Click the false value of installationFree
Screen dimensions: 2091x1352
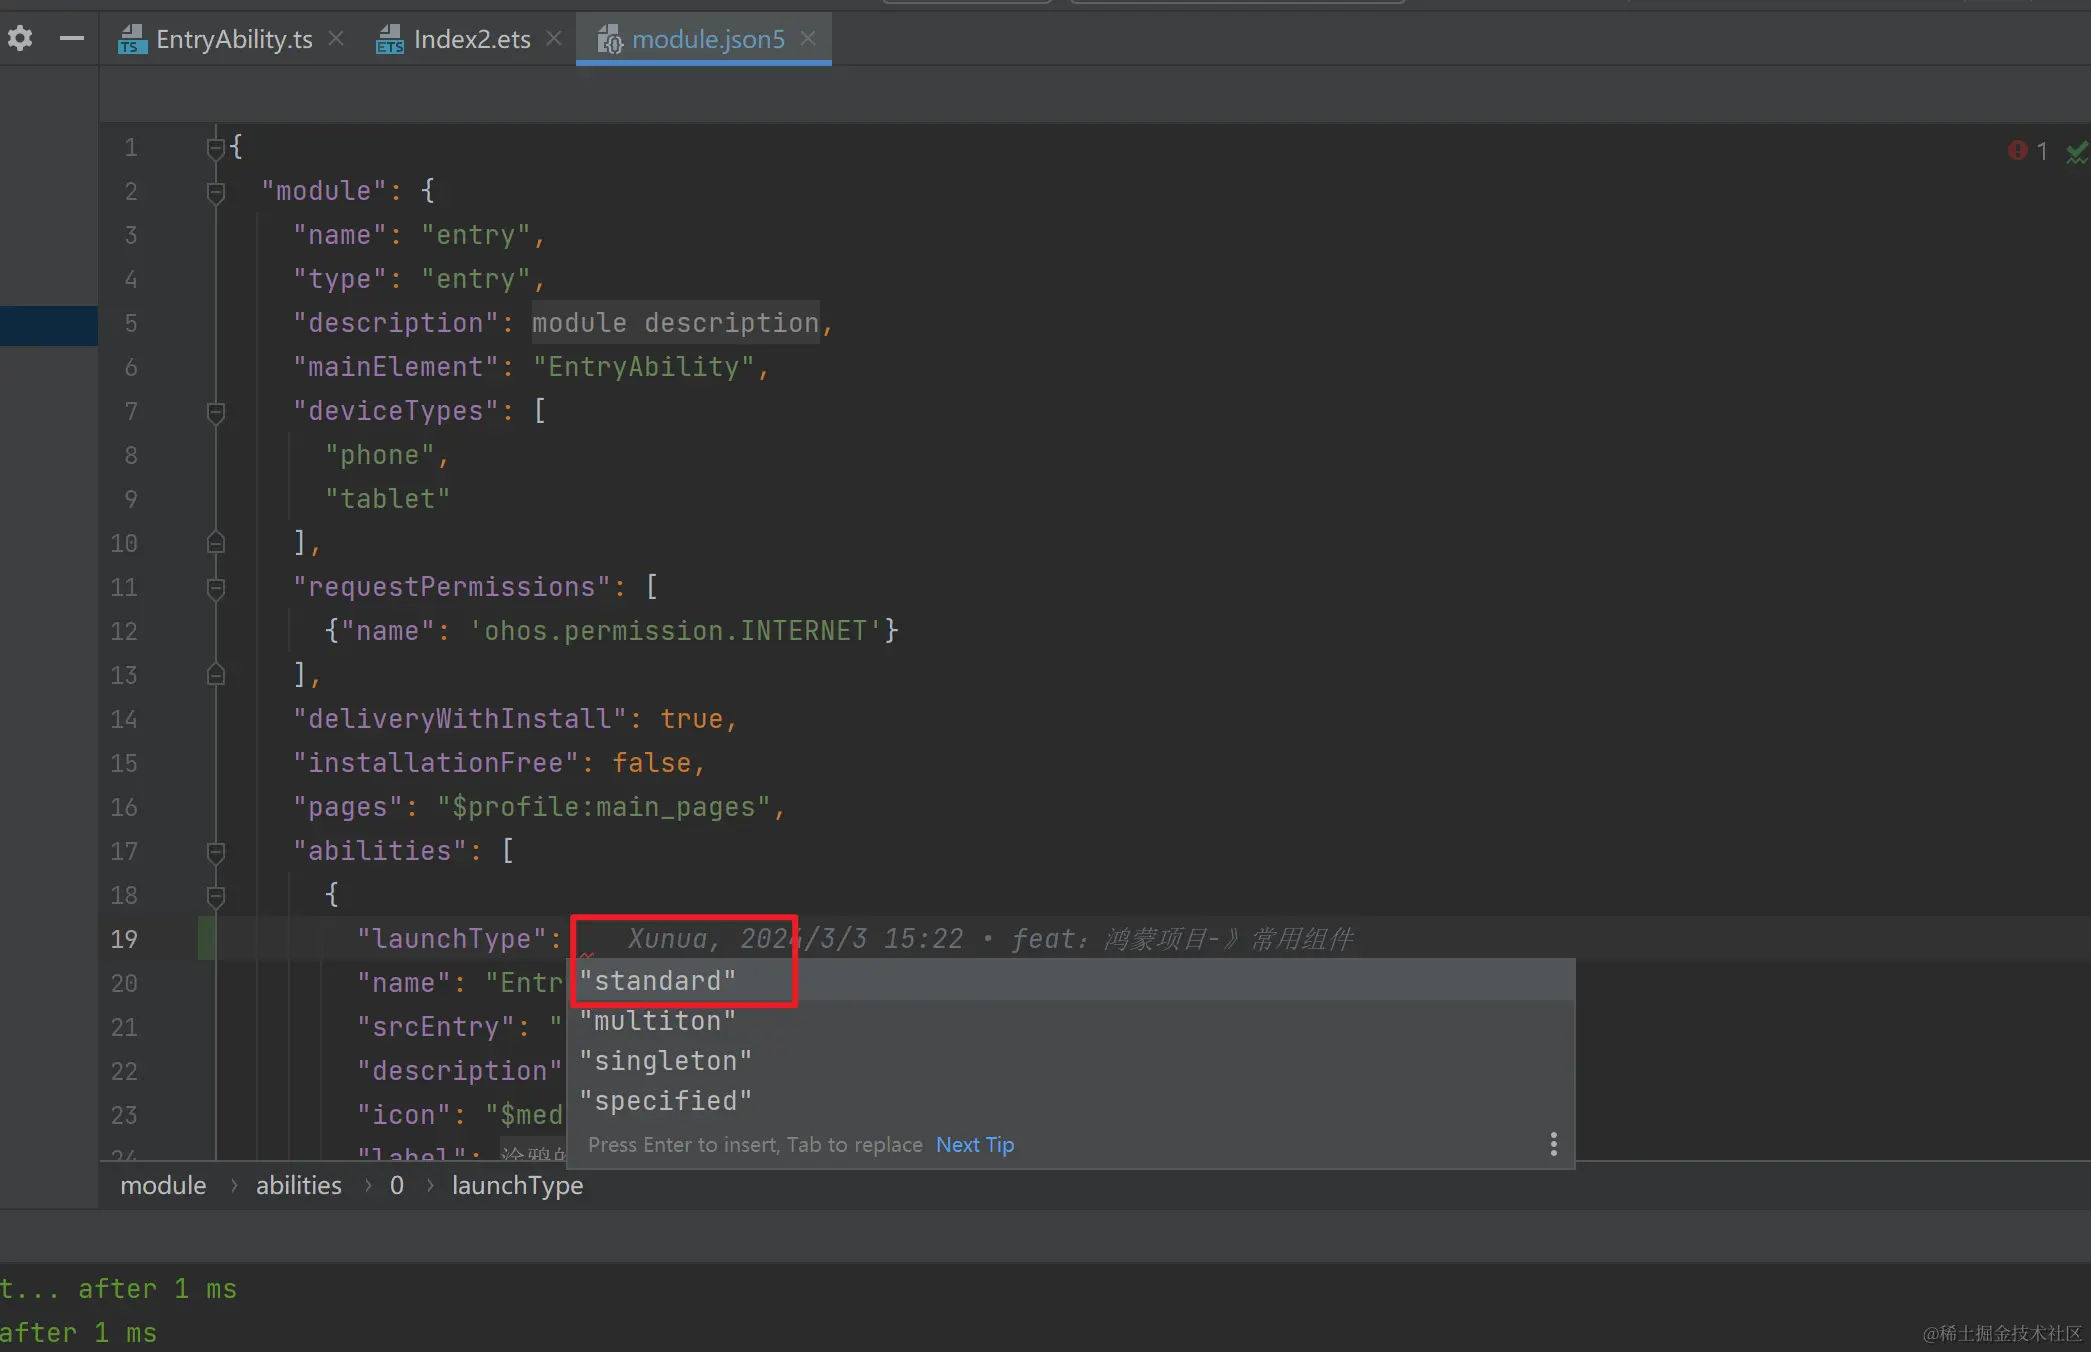[651, 763]
